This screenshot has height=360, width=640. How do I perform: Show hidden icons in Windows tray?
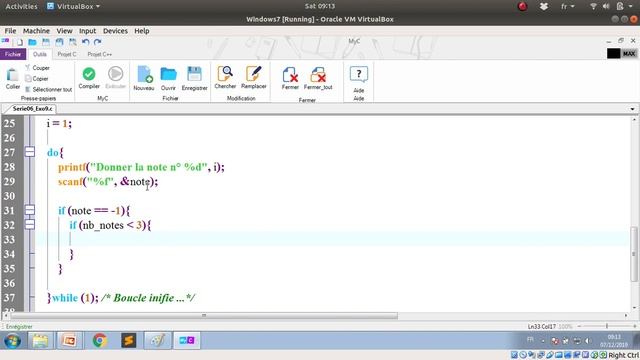tap(543, 341)
